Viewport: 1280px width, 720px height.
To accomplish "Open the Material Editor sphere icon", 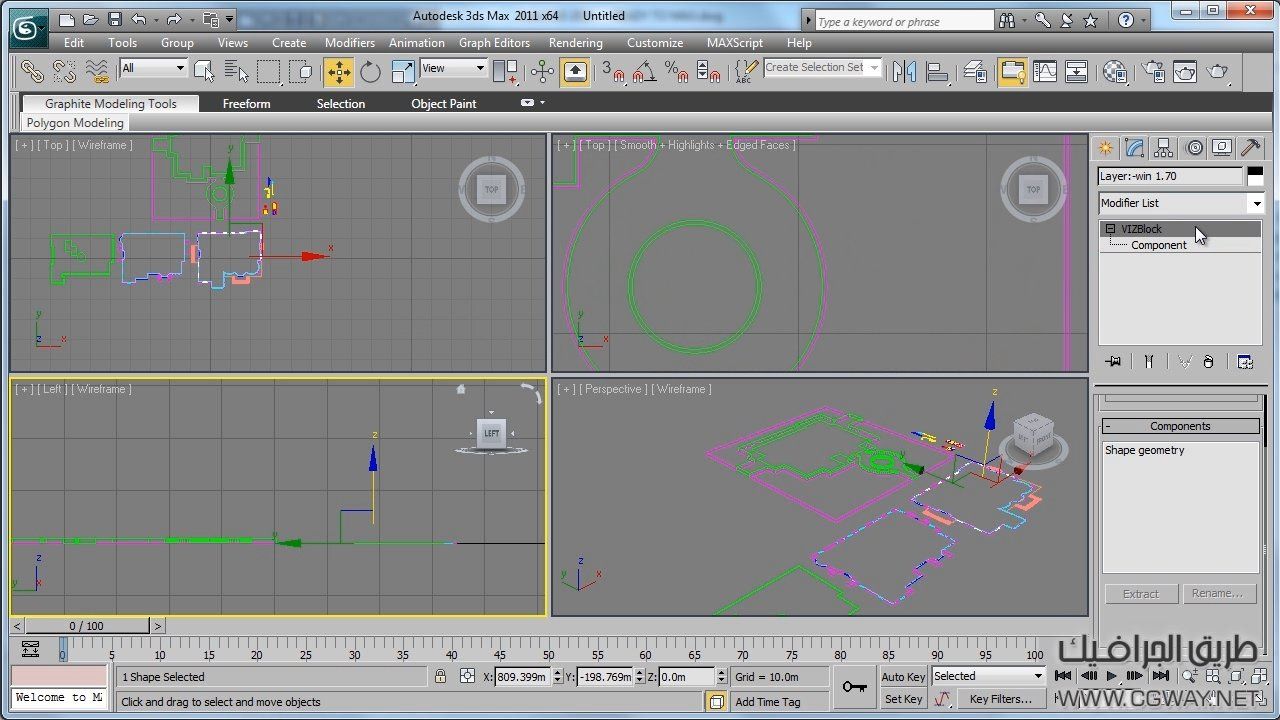I will point(1115,71).
